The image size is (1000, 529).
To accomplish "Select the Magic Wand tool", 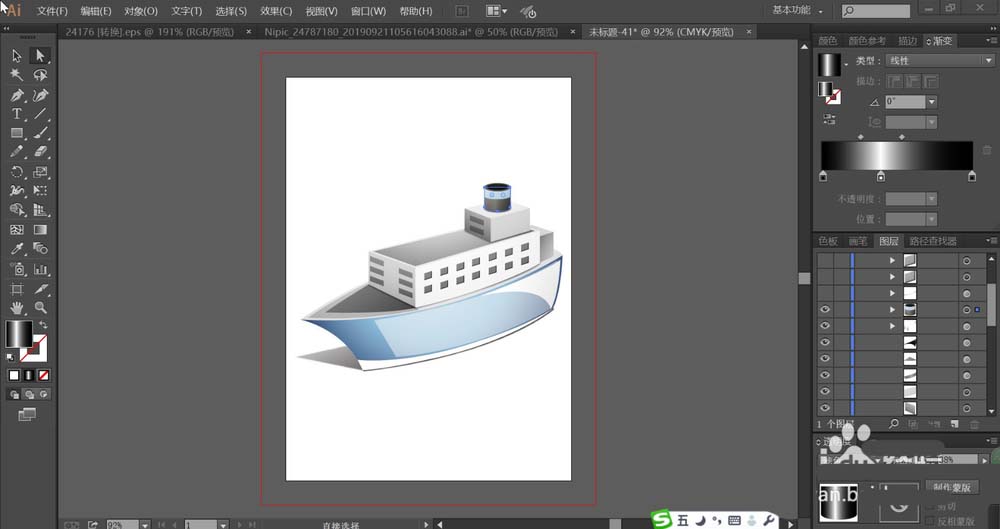I will 17,75.
